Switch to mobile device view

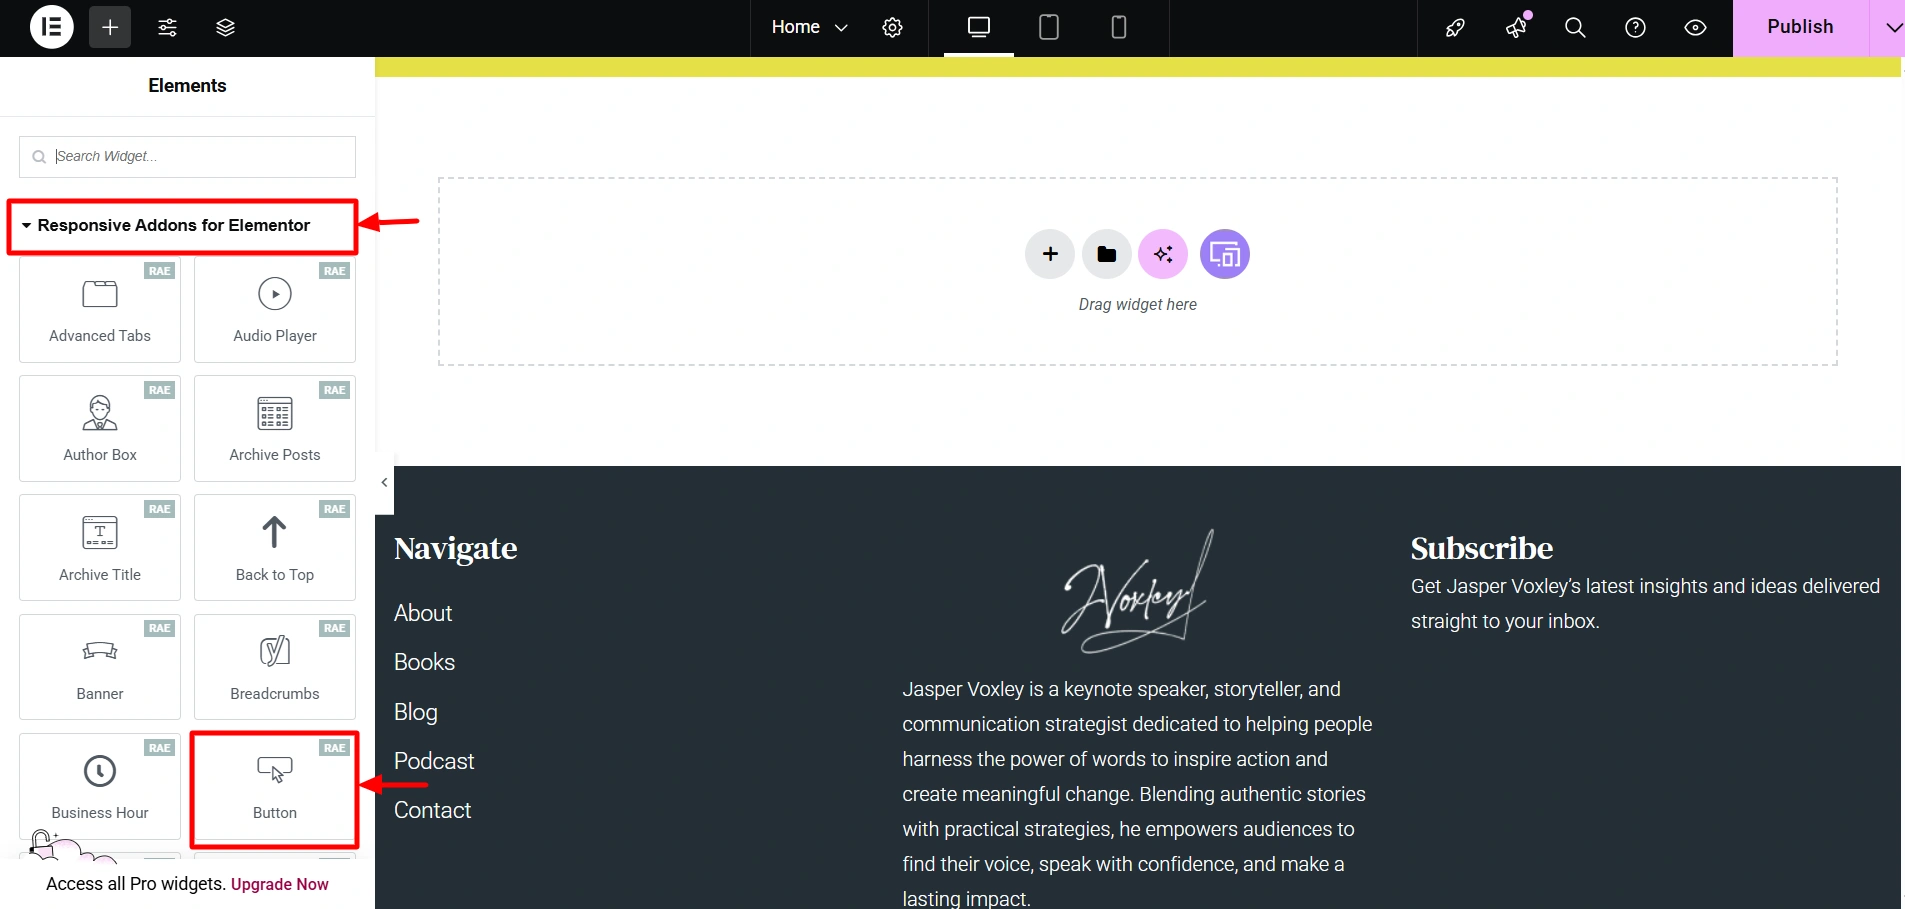(1119, 27)
